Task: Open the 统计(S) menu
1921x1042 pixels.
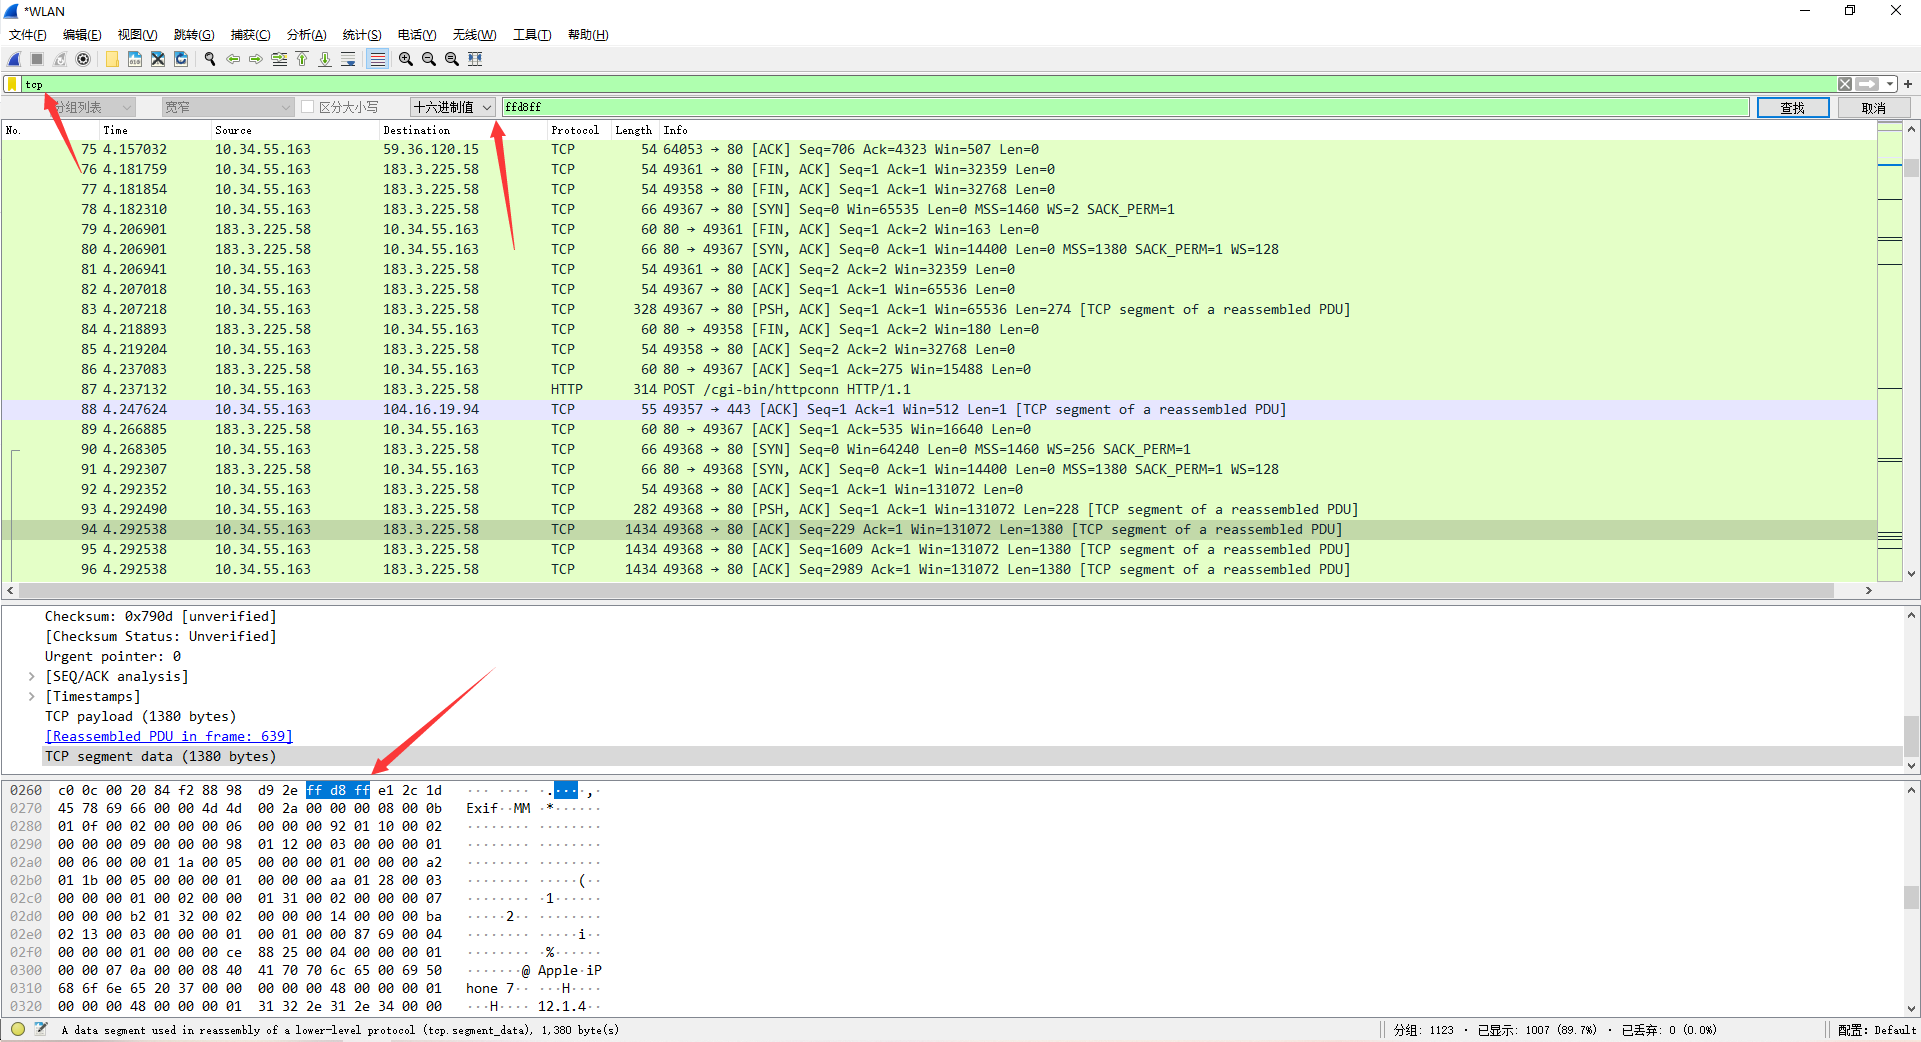Action: click(x=362, y=35)
